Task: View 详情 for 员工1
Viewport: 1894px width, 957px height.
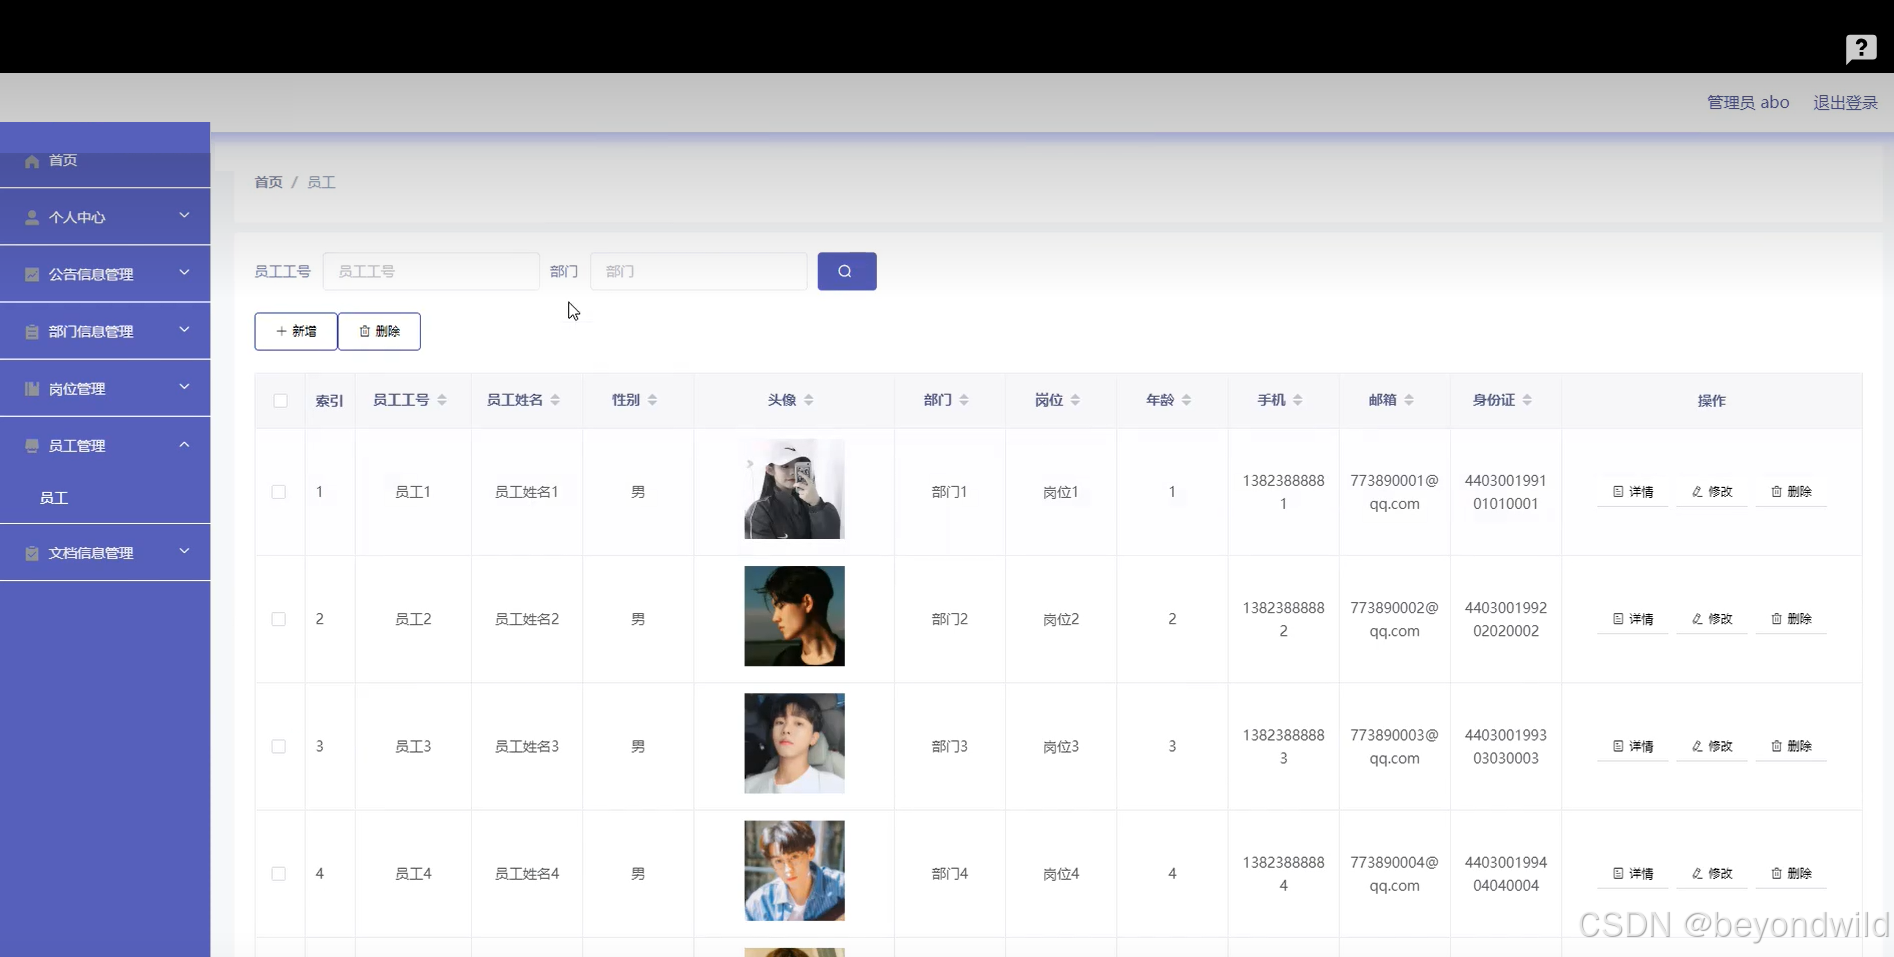Action: pyautogui.click(x=1633, y=492)
